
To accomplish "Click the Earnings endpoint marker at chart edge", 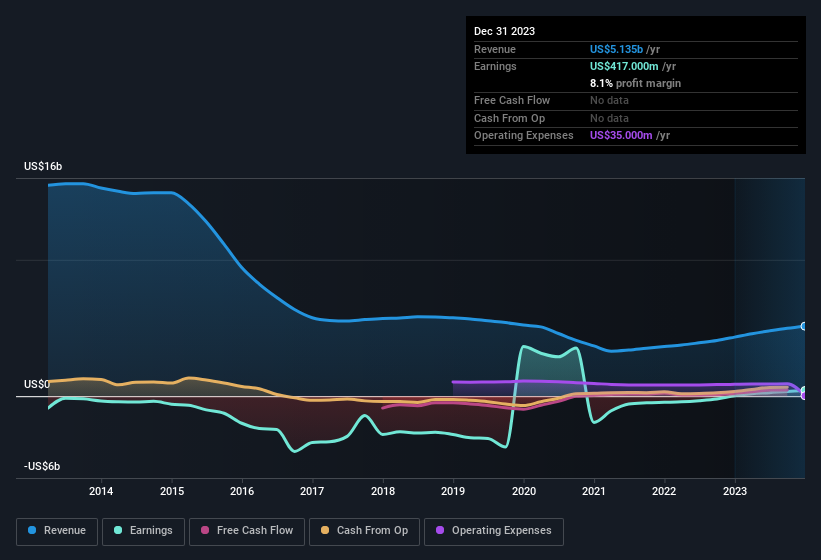I will click(803, 391).
